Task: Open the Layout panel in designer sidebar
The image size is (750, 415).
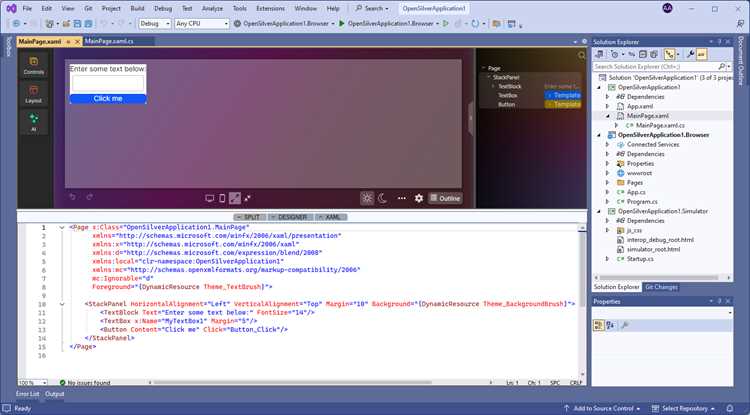Action: (x=33, y=95)
